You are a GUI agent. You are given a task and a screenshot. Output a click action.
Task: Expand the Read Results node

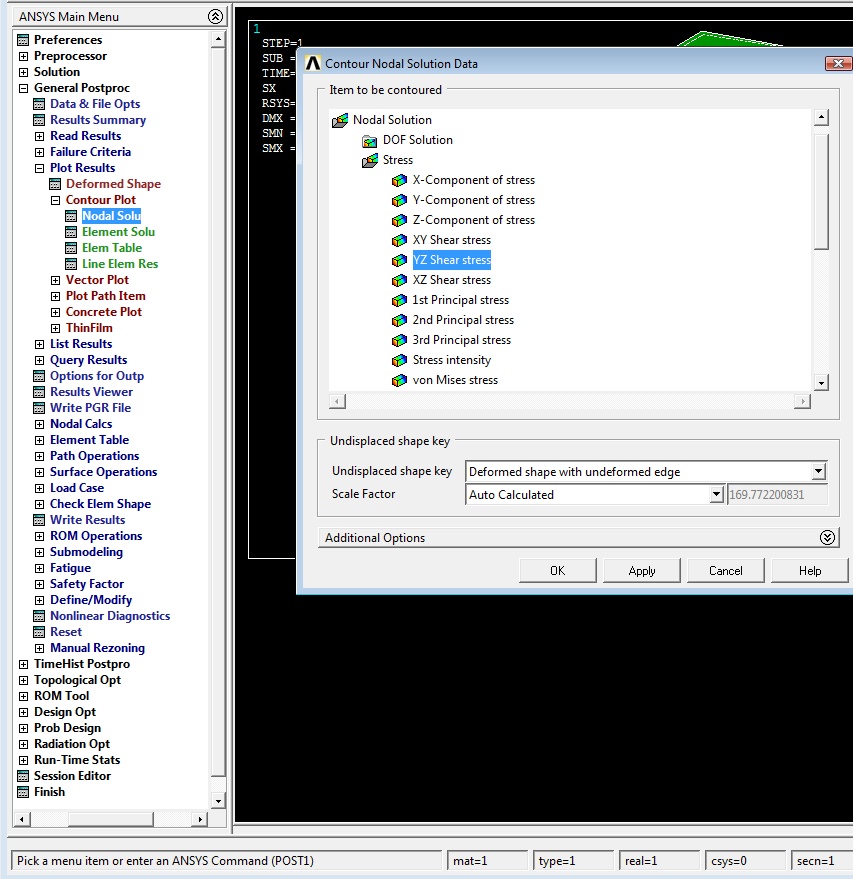coord(39,136)
